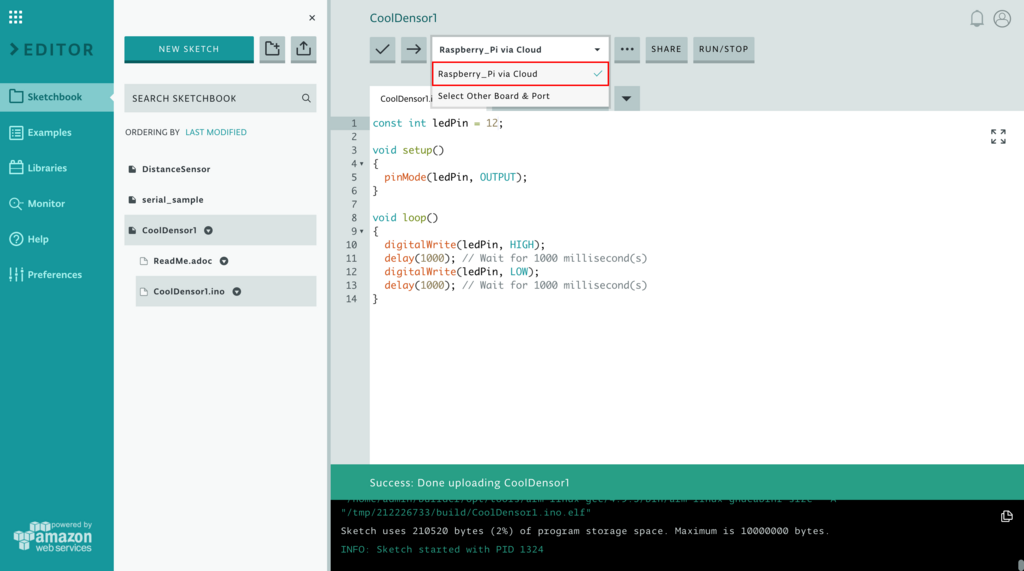
Task: Click the search magnifier icon
Action: pyautogui.click(x=306, y=98)
